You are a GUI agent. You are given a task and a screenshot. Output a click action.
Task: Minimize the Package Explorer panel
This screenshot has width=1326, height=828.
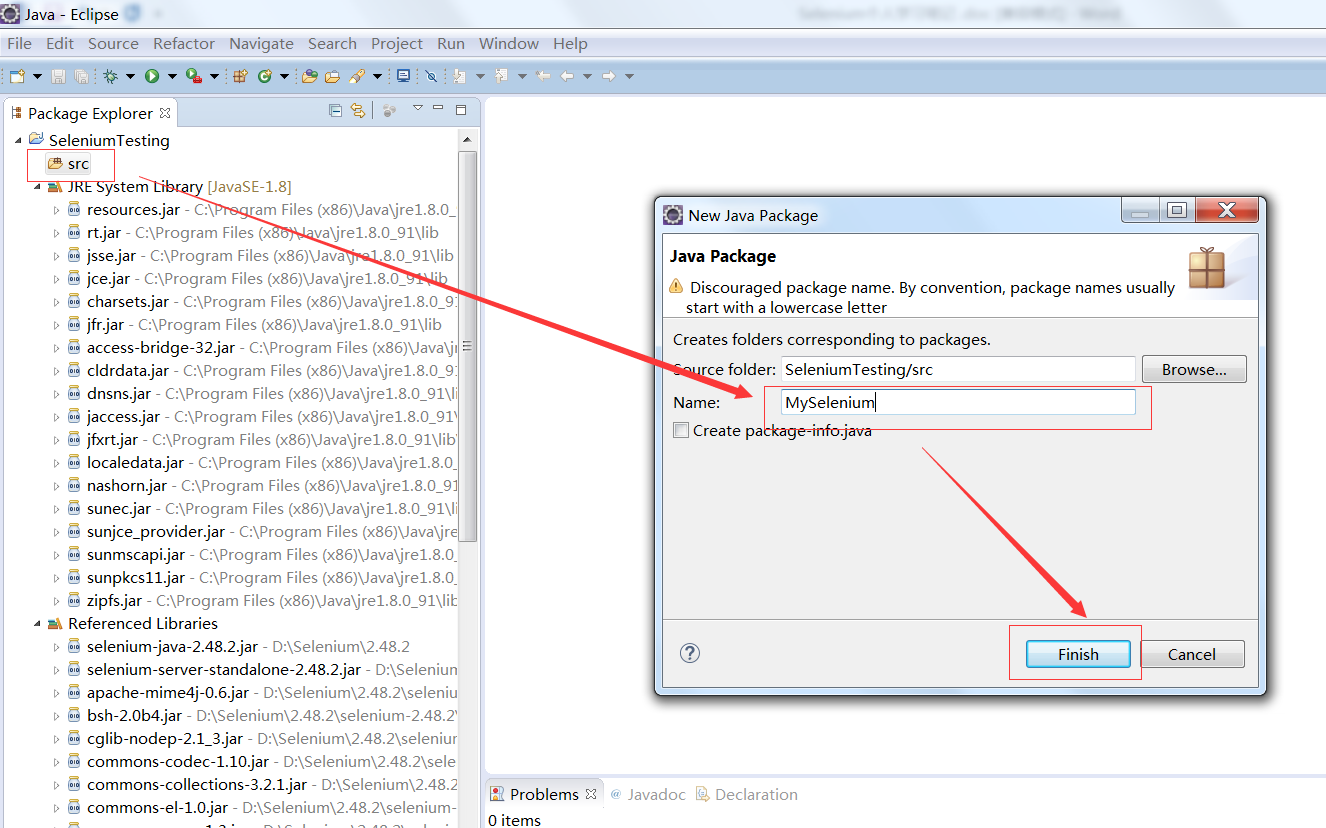pyautogui.click(x=438, y=108)
